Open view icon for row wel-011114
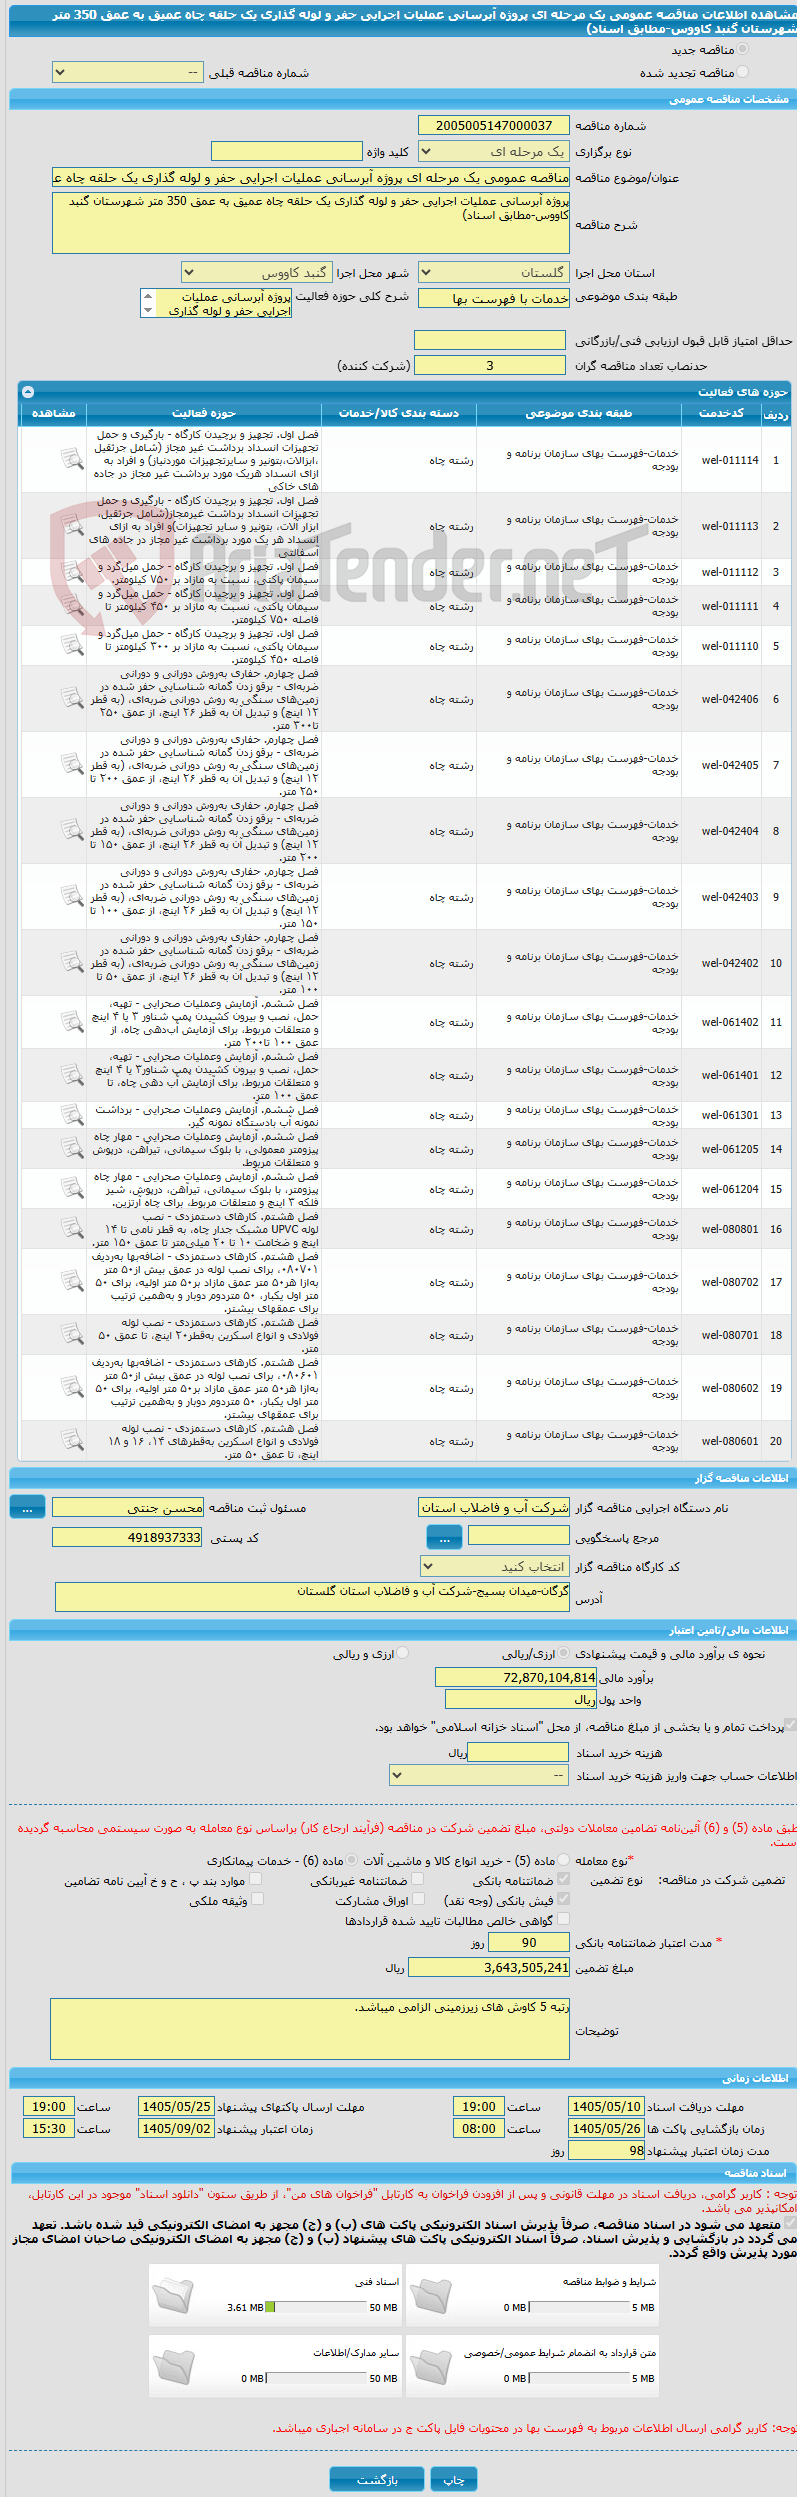 pyautogui.click(x=72, y=460)
